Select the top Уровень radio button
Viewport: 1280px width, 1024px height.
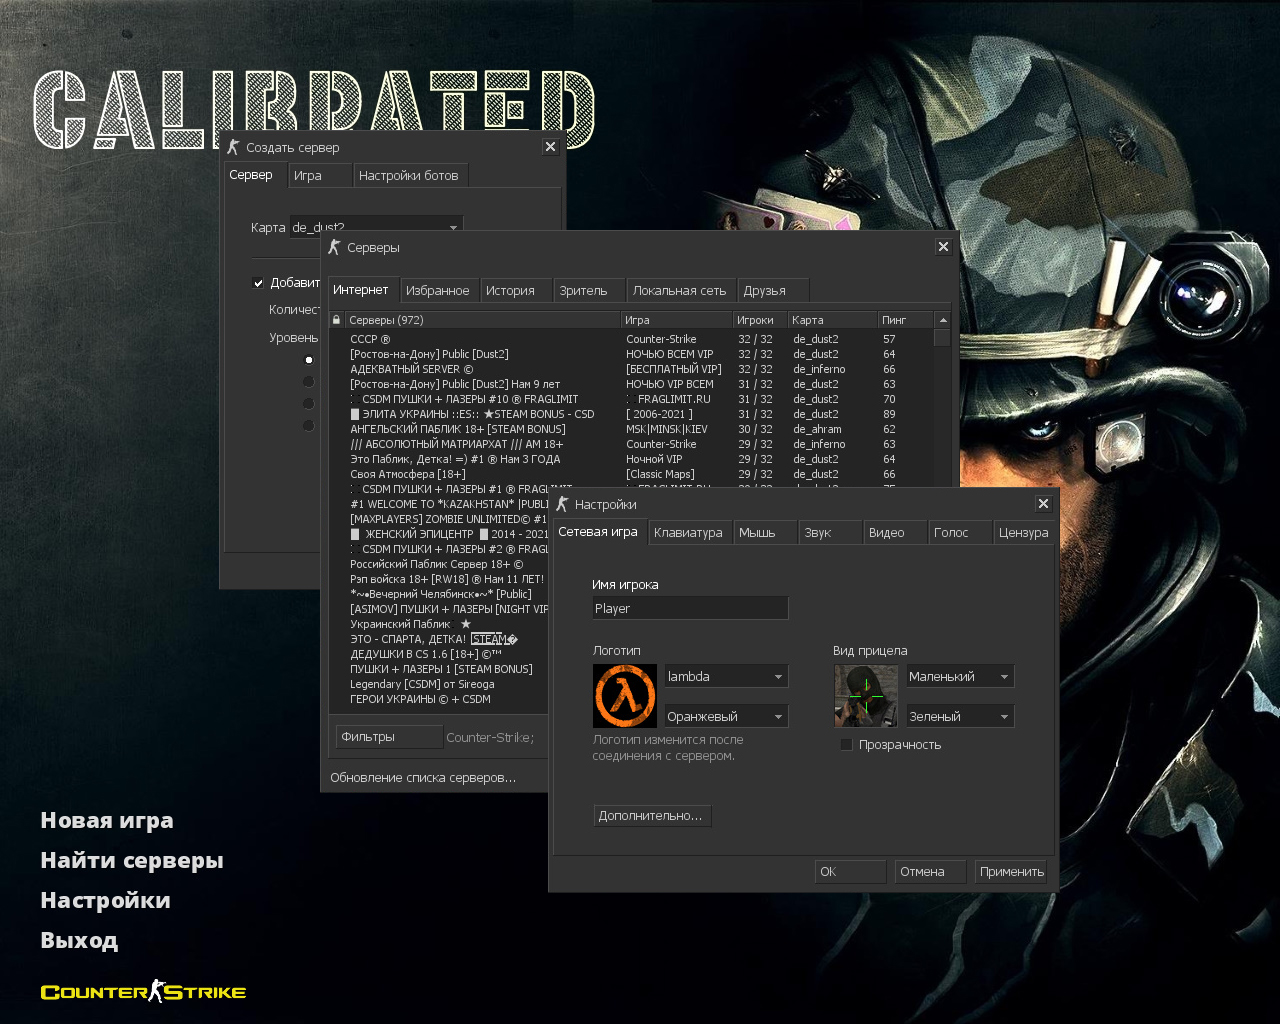(x=308, y=359)
